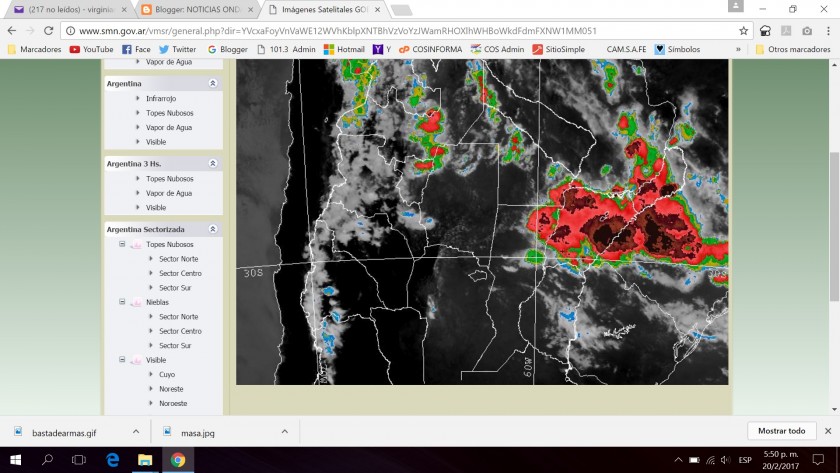This screenshot has height=473, width=840.
Task: Collapse the Topes Nubosos tree node
Action: click(x=122, y=244)
